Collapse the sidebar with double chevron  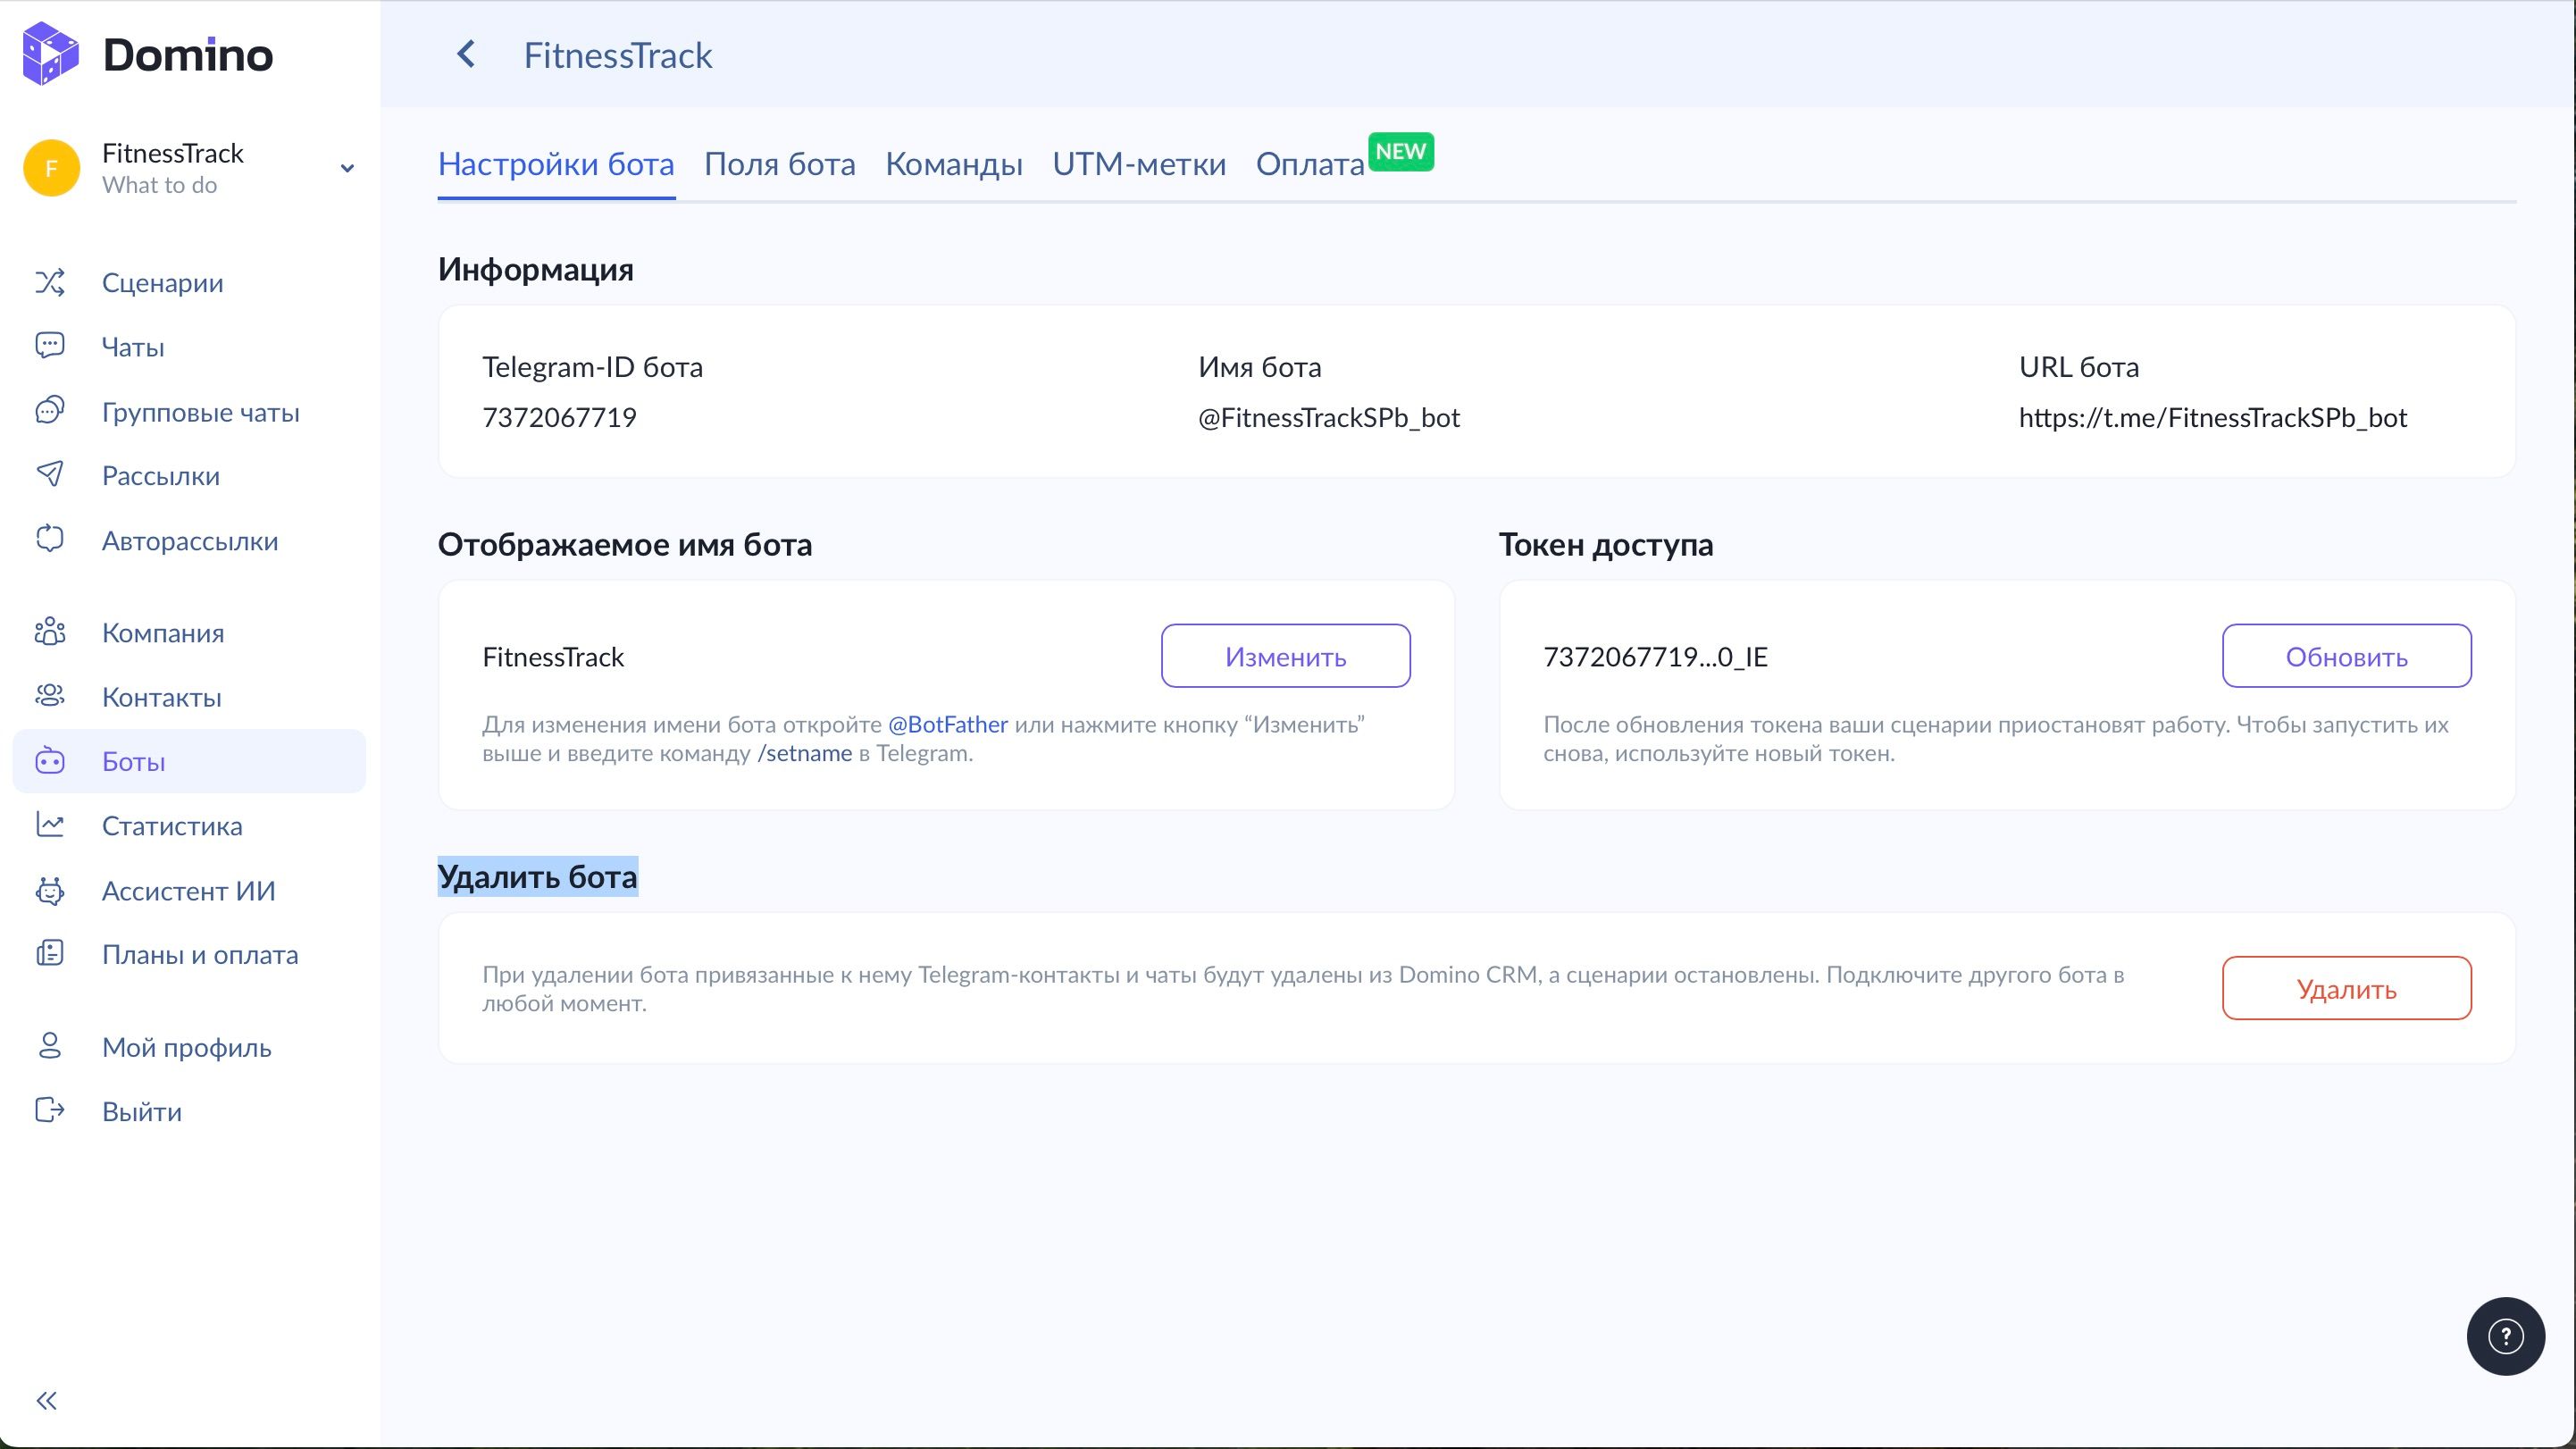tap(47, 1400)
